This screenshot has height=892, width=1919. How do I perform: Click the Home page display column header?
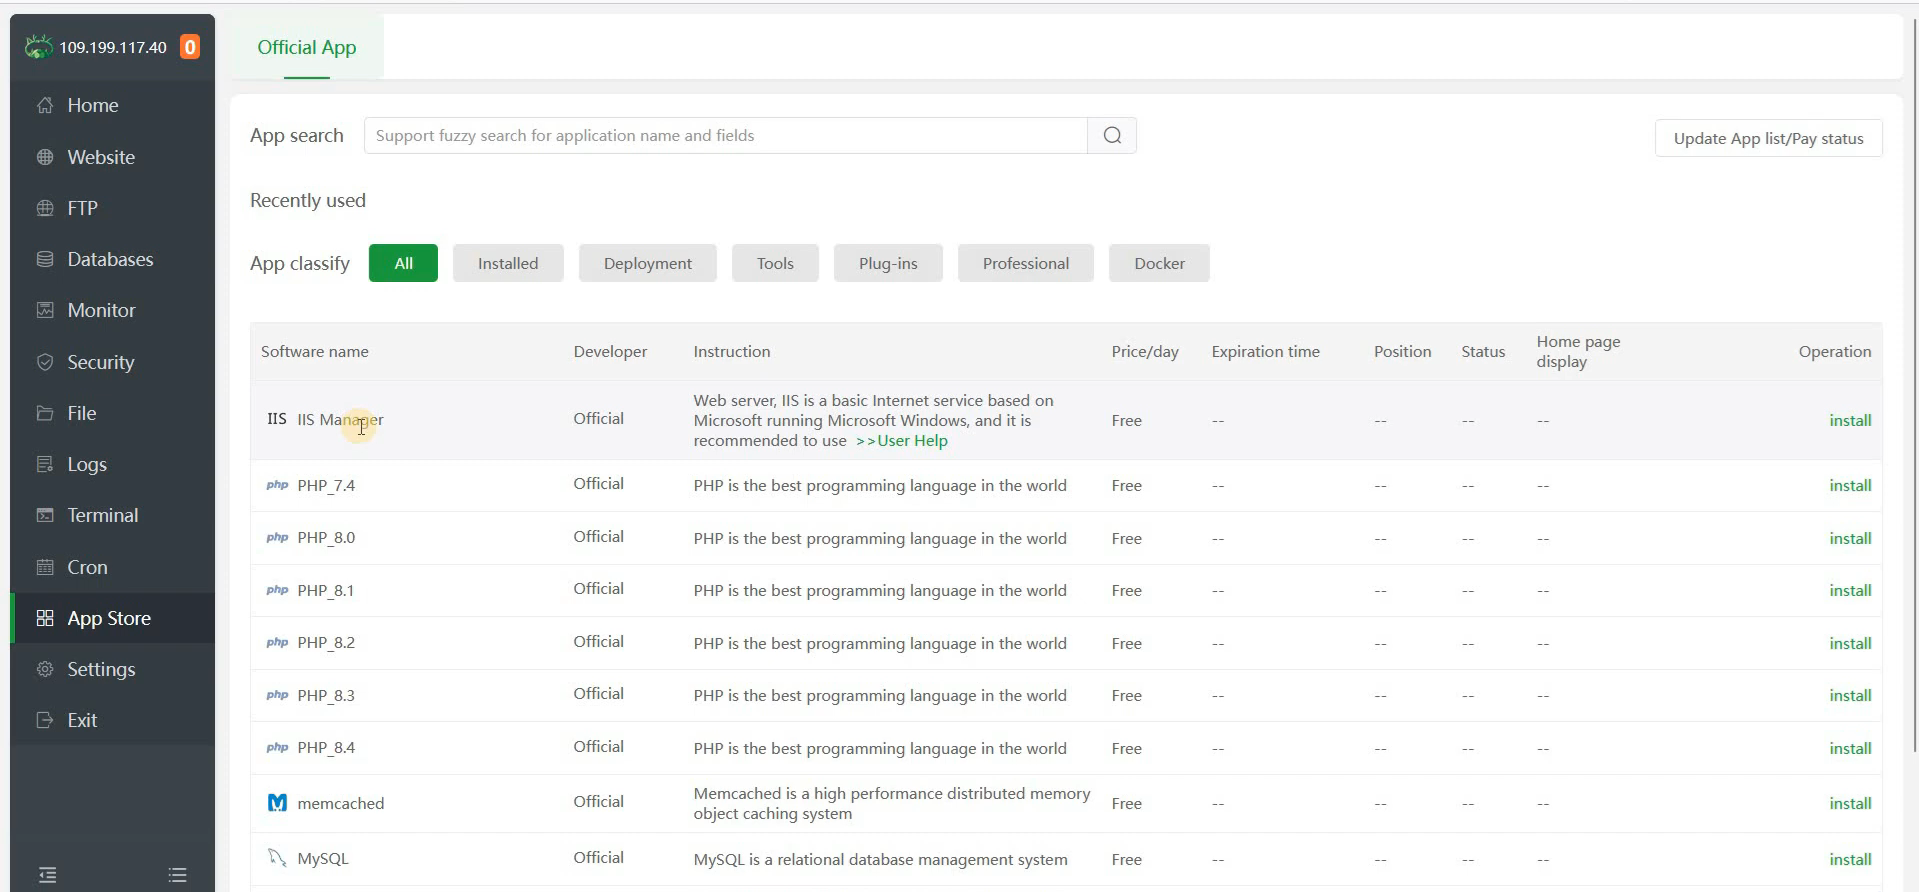(1578, 351)
